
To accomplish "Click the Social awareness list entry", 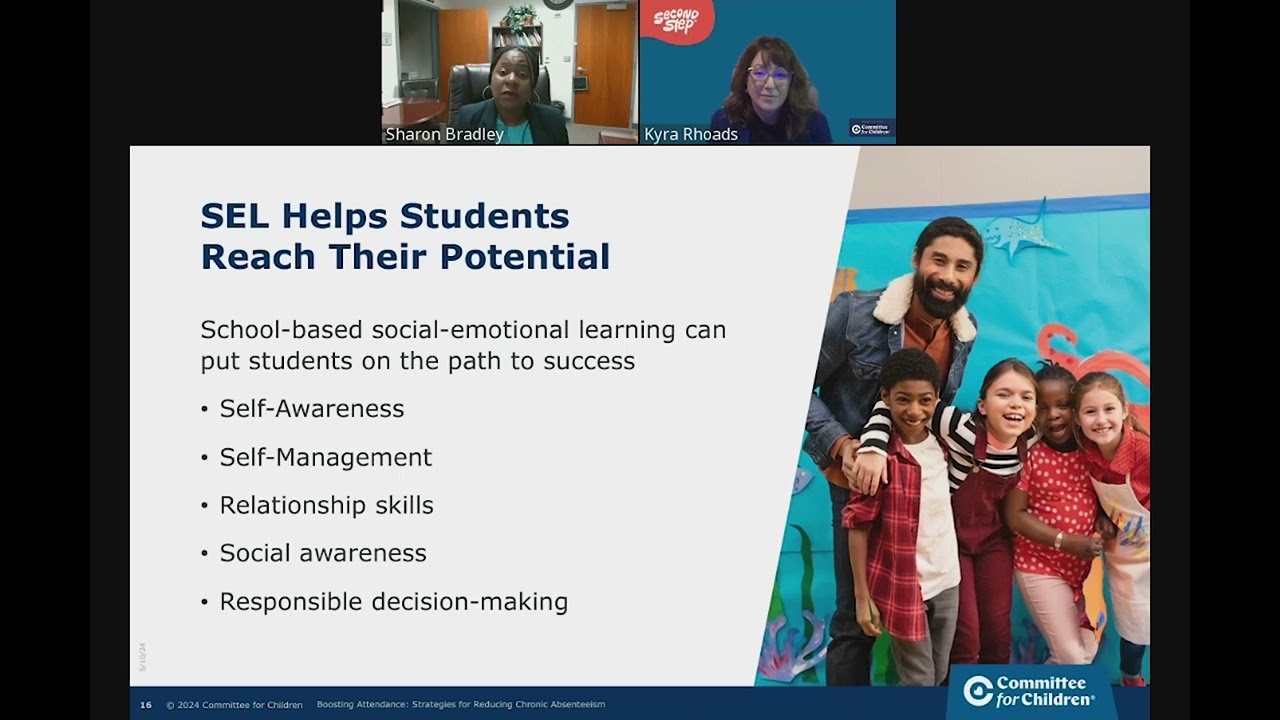I will click(321, 552).
